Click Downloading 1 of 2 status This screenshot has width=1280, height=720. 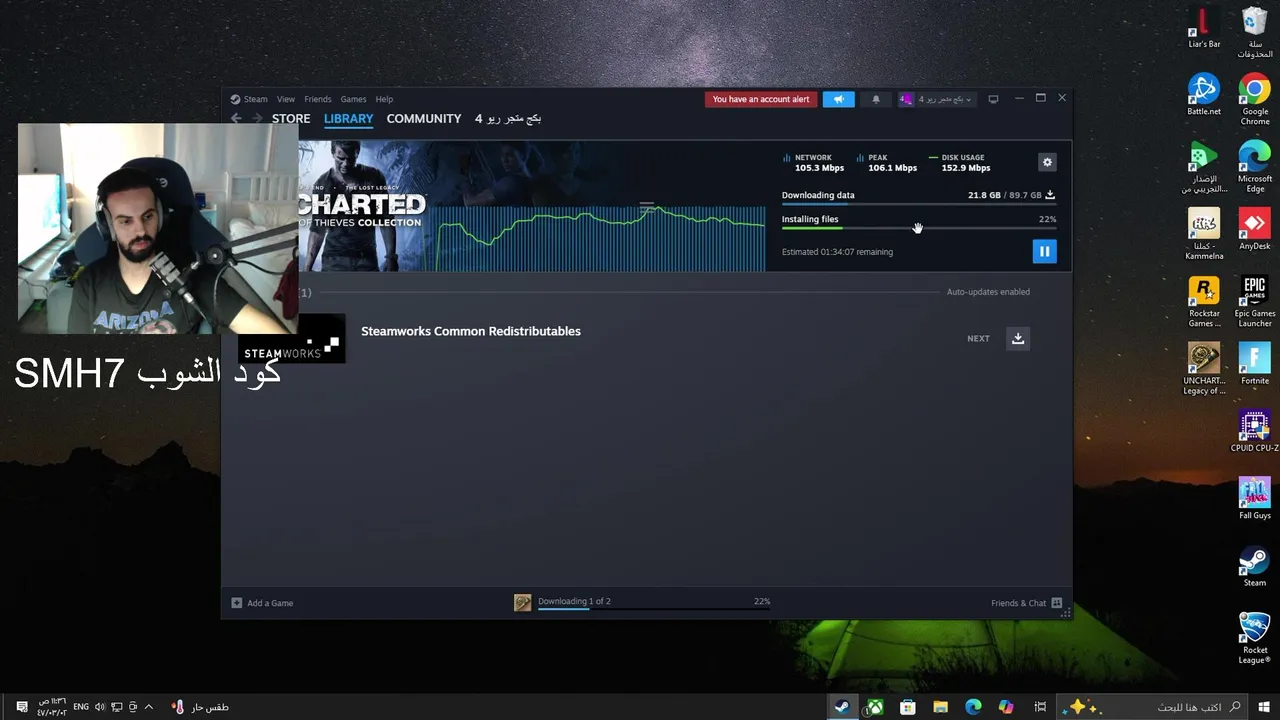(574, 601)
